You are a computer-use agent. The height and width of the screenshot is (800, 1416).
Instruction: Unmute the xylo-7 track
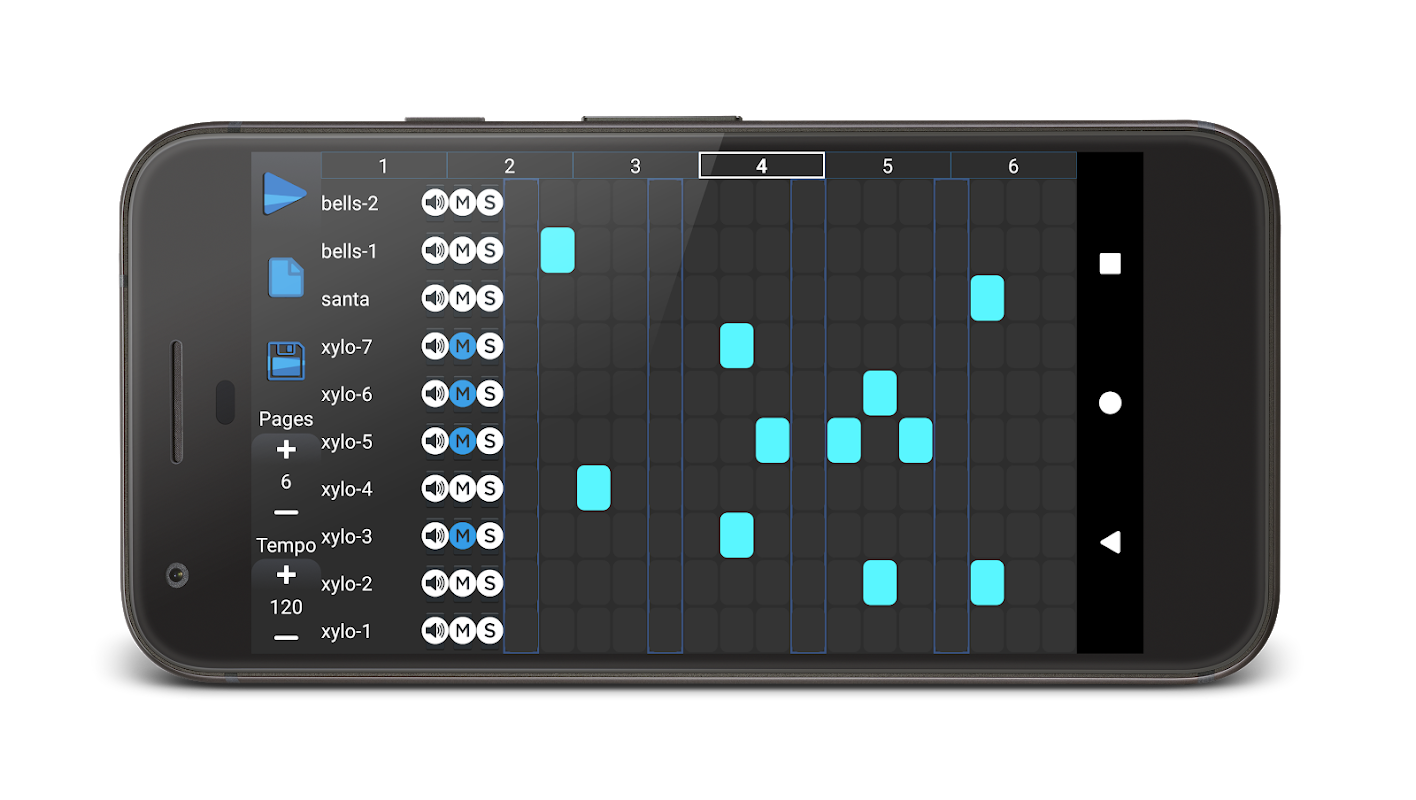(x=462, y=346)
